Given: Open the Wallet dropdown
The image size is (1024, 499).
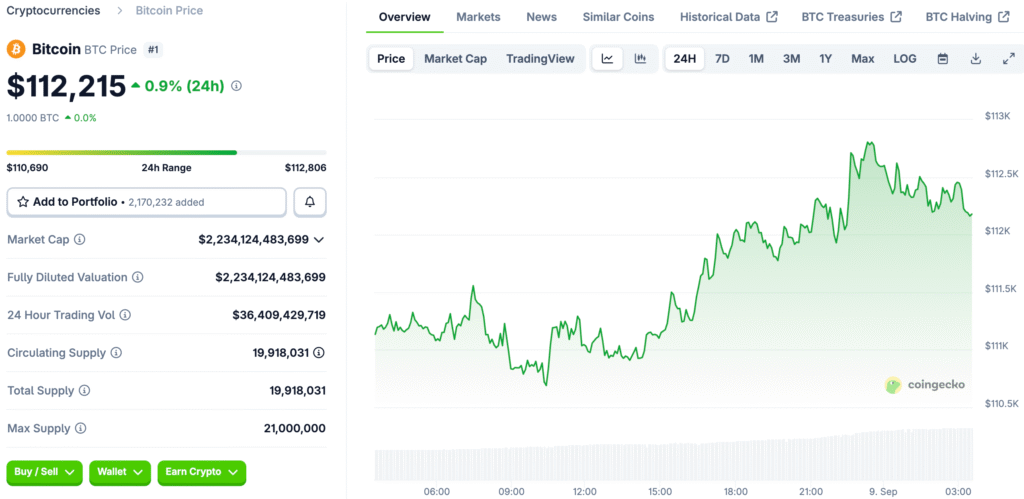Looking at the screenshot, I should (x=119, y=472).
